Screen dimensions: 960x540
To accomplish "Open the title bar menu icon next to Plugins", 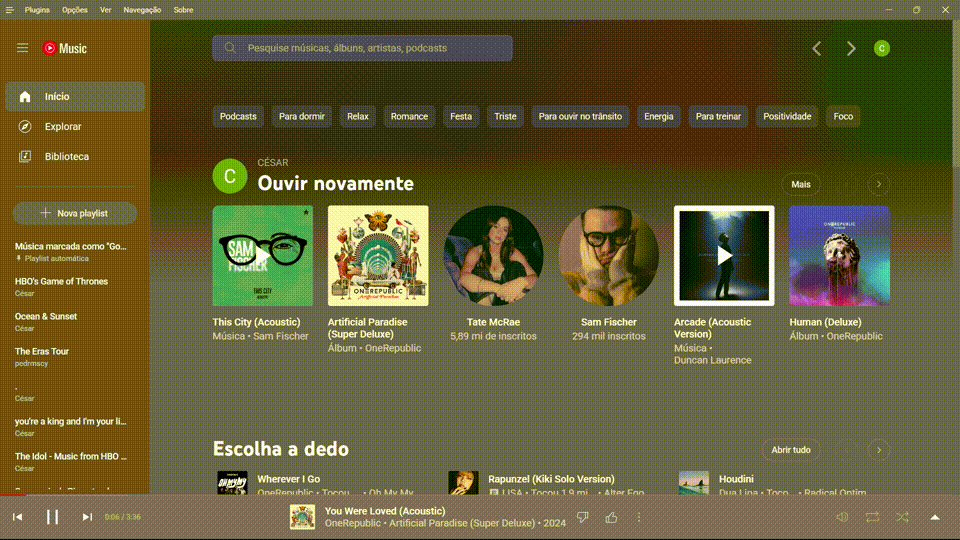I will [x=9, y=10].
